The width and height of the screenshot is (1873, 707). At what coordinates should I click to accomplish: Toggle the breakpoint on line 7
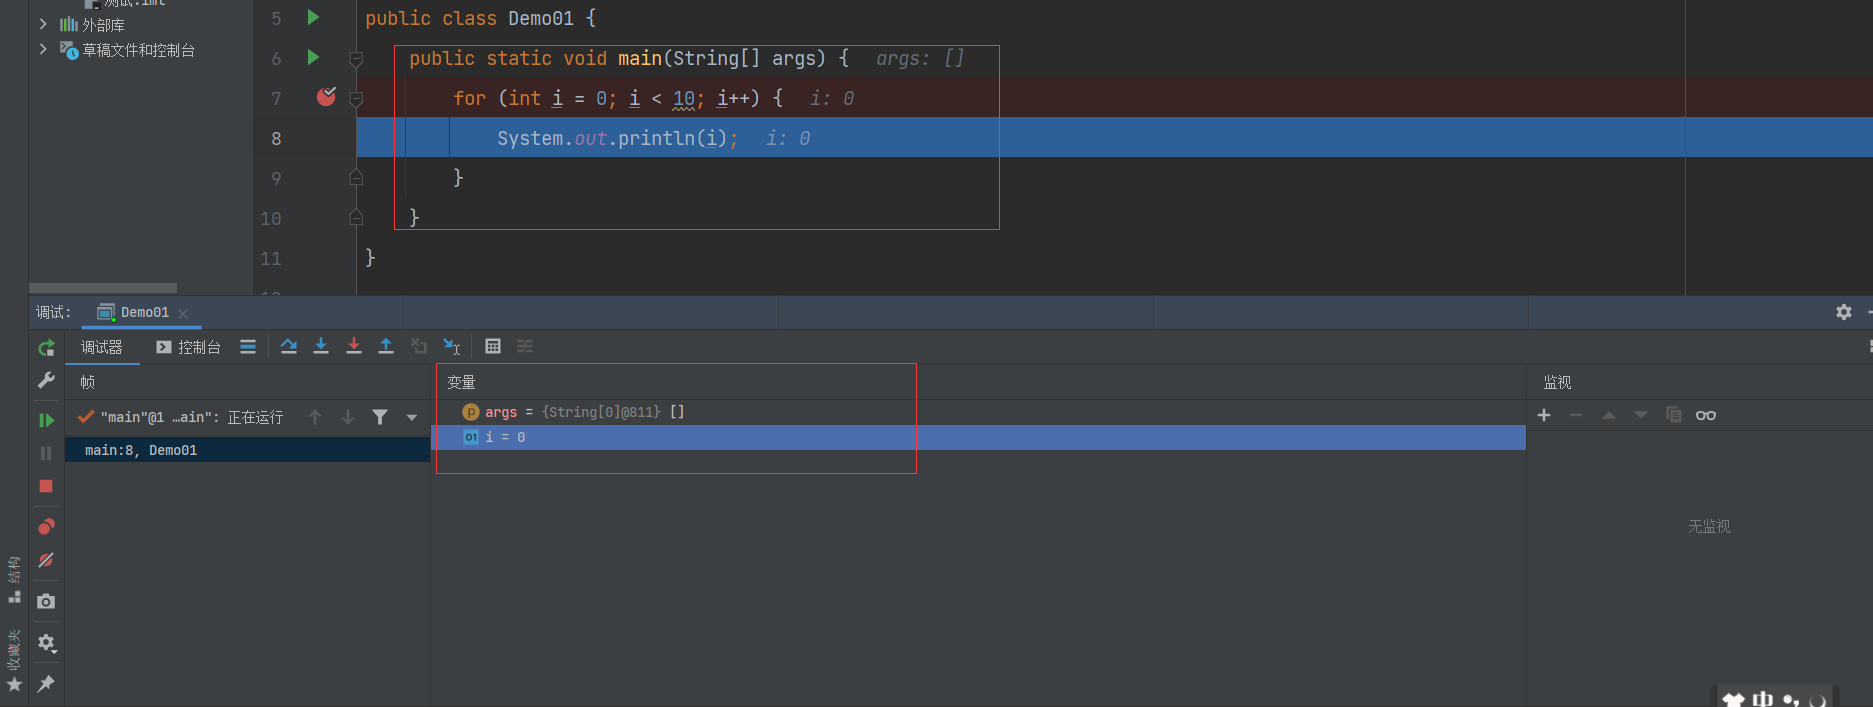coord(326,97)
